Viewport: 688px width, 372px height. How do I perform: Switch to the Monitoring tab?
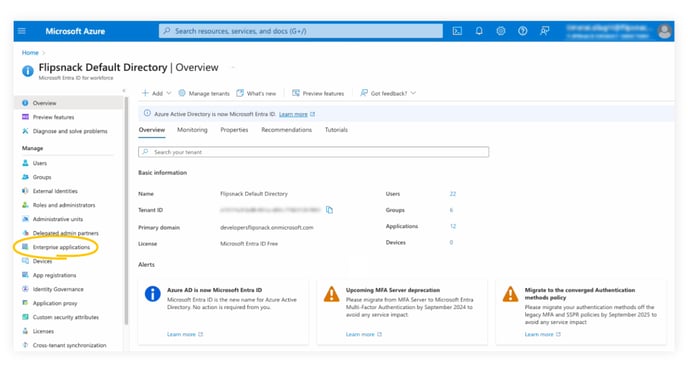pyautogui.click(x=192, y=130)
